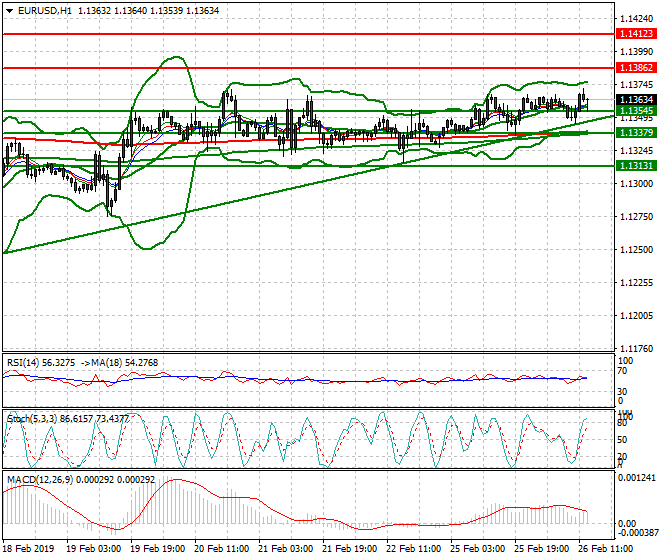
Task: Select the 26 Feb 11:00 time label
Action: click(605, 549)
